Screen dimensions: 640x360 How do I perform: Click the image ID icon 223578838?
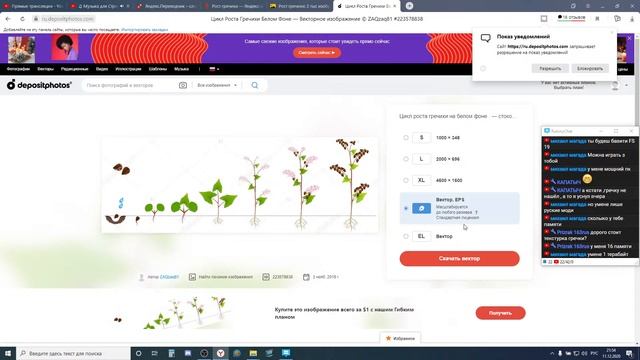pos(266,277)
